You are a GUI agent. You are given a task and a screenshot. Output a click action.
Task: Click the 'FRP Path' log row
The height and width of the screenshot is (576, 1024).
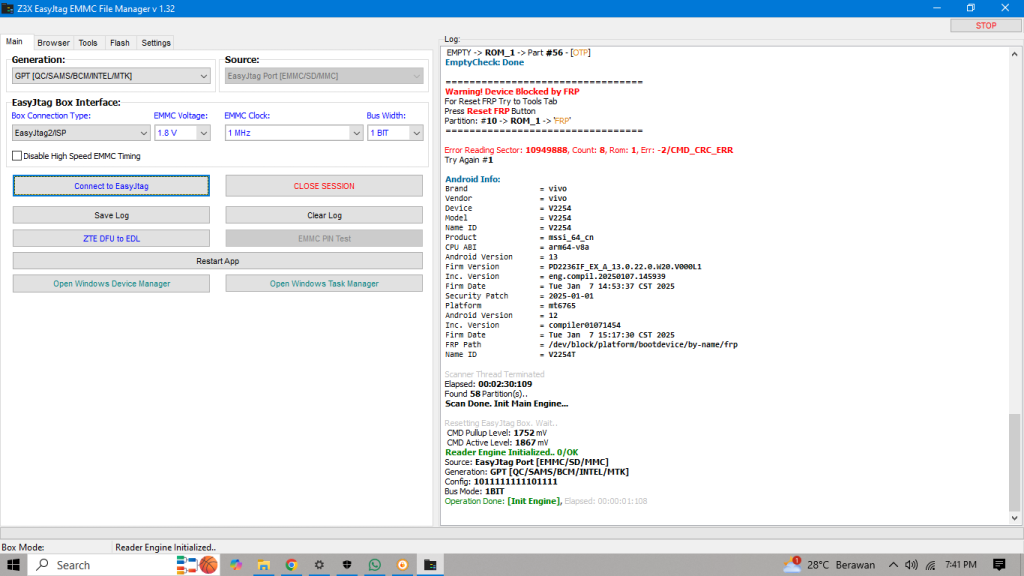tap(591, 345)
